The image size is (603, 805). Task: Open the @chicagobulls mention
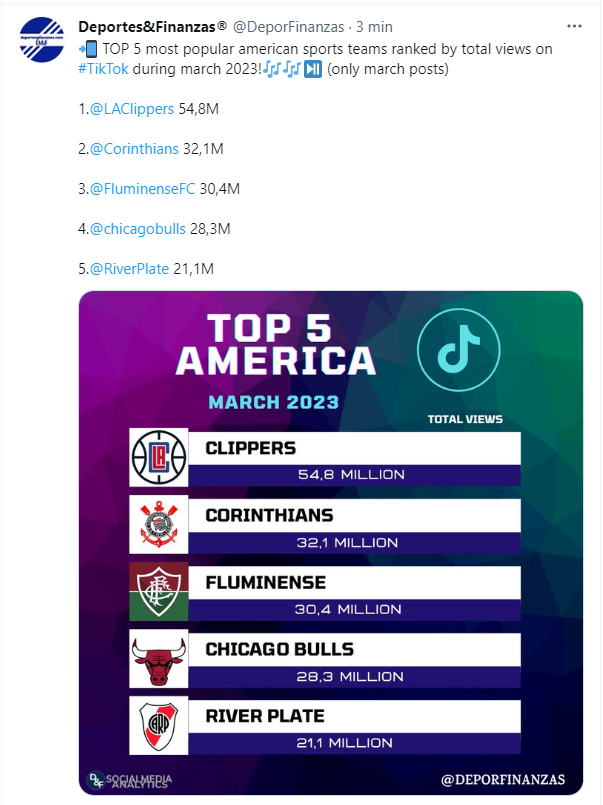point(138,229)
